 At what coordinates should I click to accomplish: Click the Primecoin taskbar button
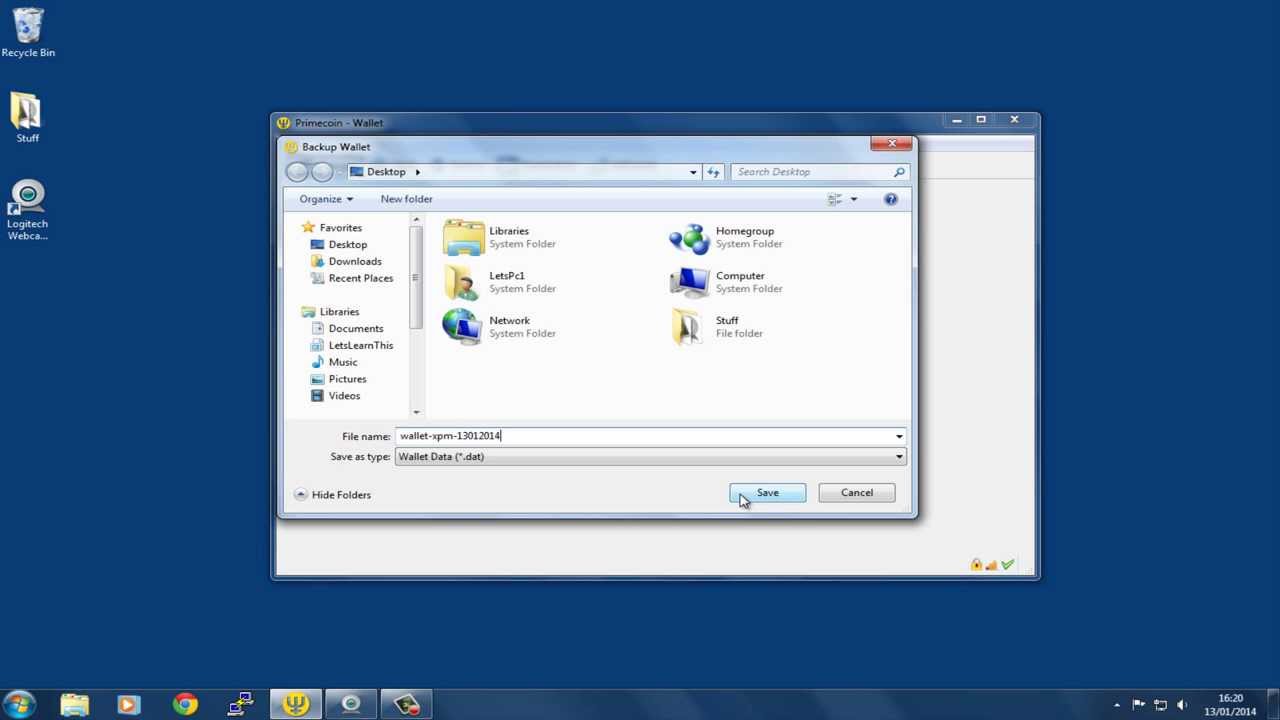[295, 704]
